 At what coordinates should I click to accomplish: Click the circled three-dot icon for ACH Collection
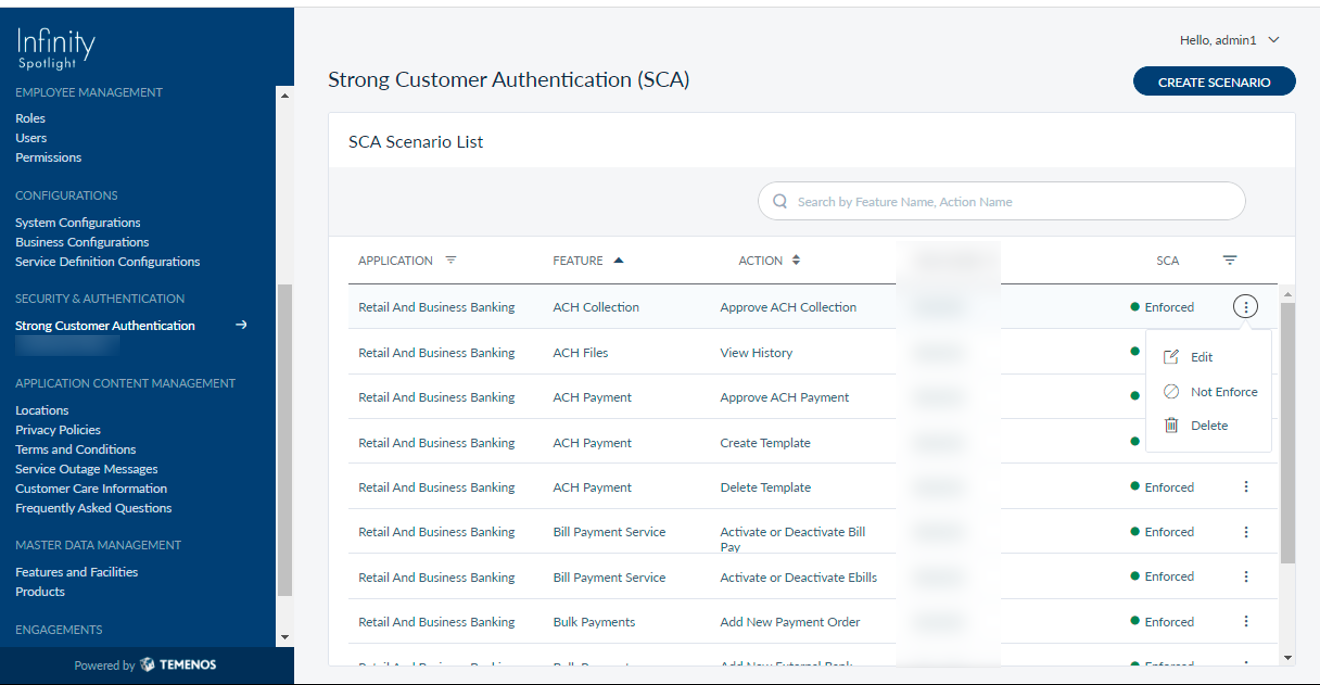[1245, 307]
